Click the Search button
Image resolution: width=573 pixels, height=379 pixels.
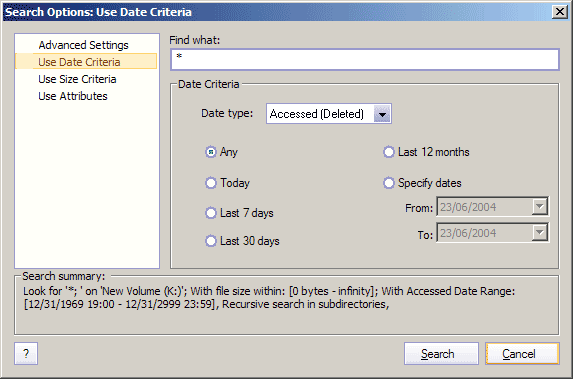tap(441, 353)
